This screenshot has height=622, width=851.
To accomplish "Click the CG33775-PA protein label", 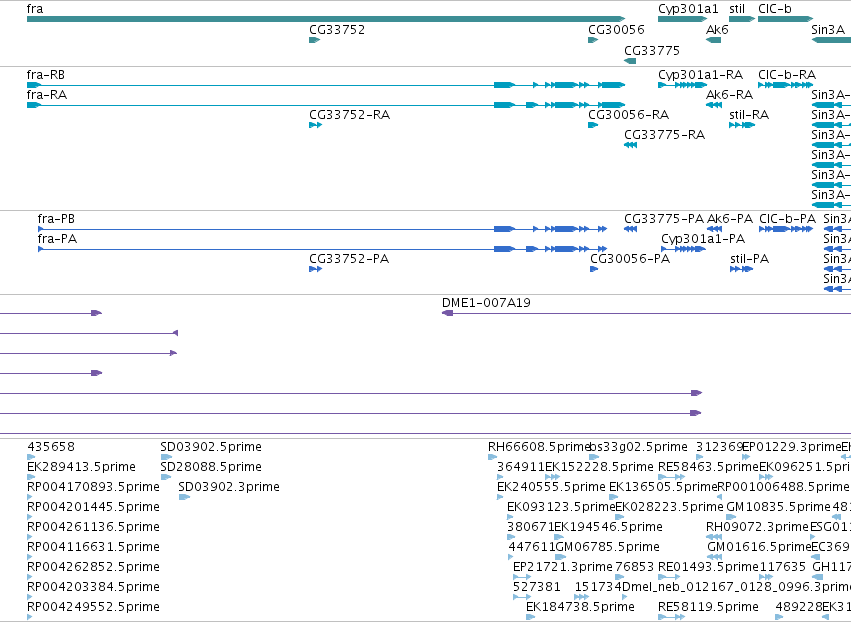I will (664, 219).
